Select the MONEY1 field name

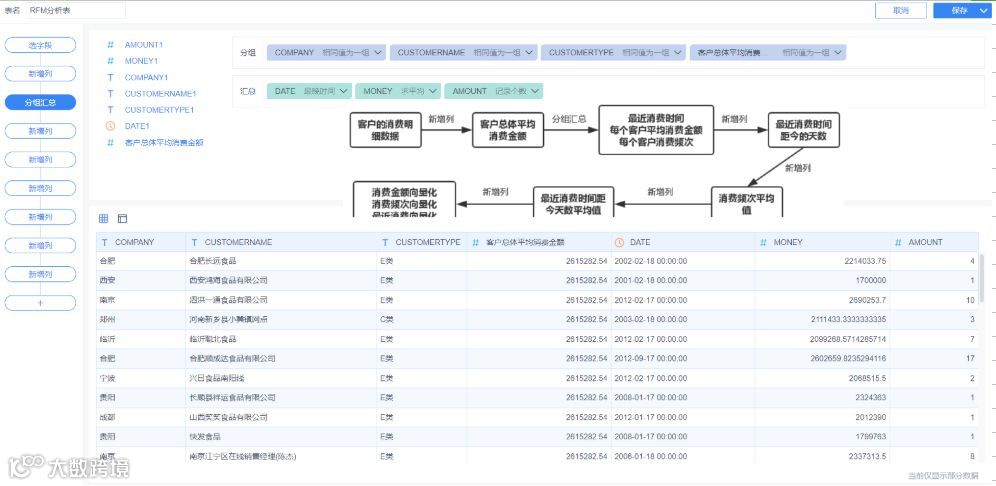coord(141,61)
